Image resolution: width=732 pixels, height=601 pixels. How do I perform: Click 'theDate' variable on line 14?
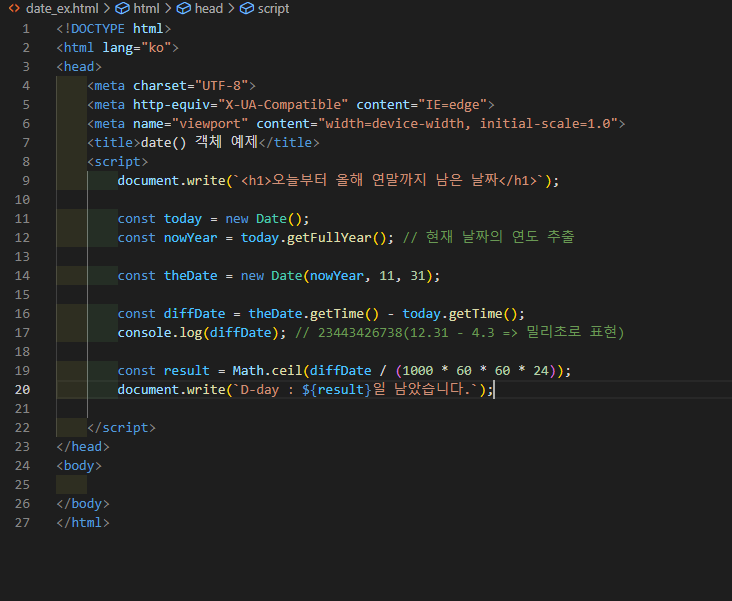pos(190,276)
